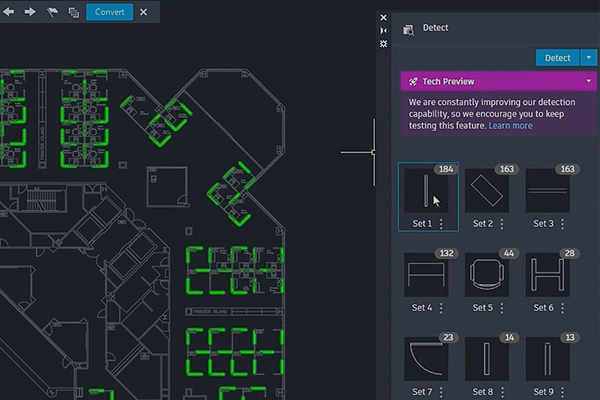Open the Set 1 options menu

[x=441, y=224]
